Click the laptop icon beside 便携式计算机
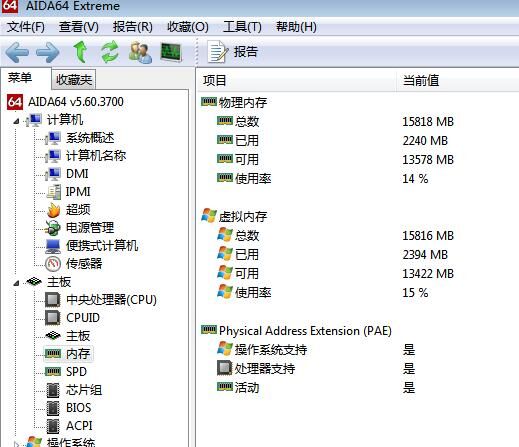519x447 pixels. (x=53, y=246)
